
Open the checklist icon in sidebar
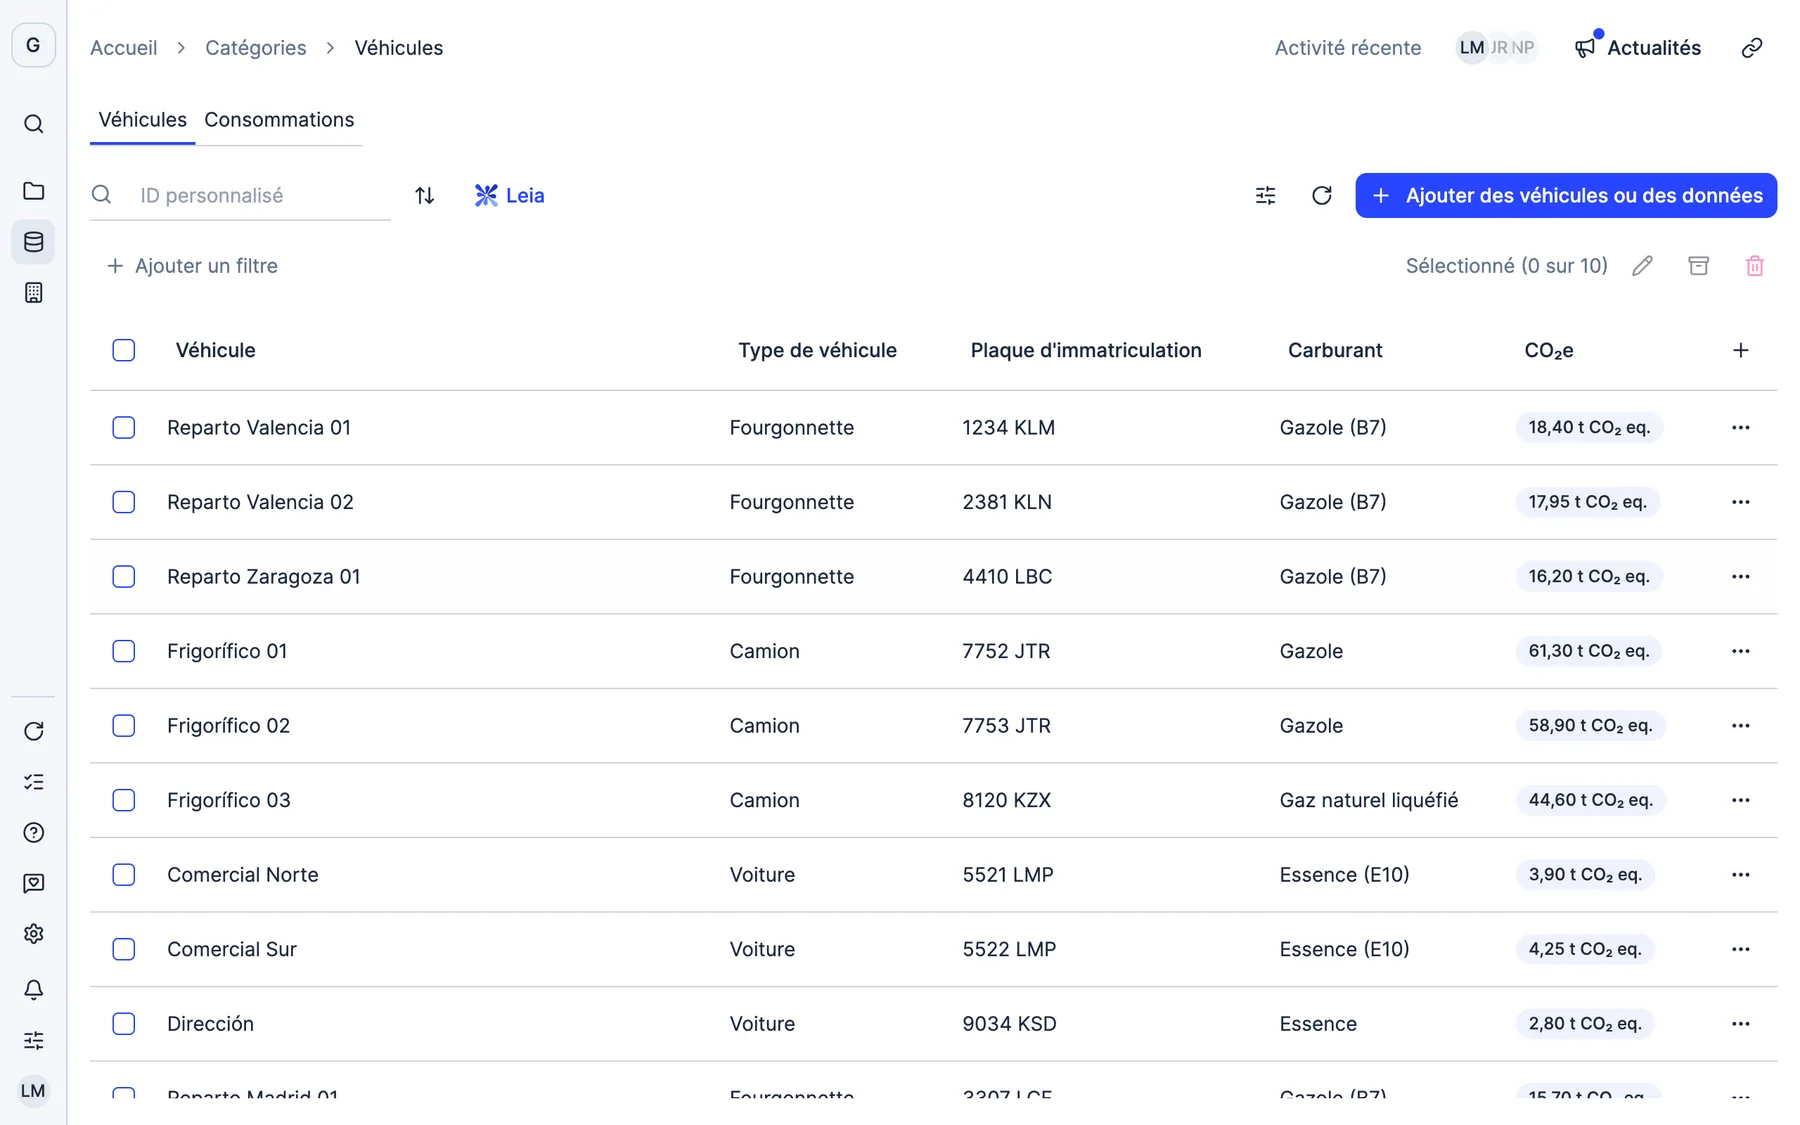tap(33, 781)
